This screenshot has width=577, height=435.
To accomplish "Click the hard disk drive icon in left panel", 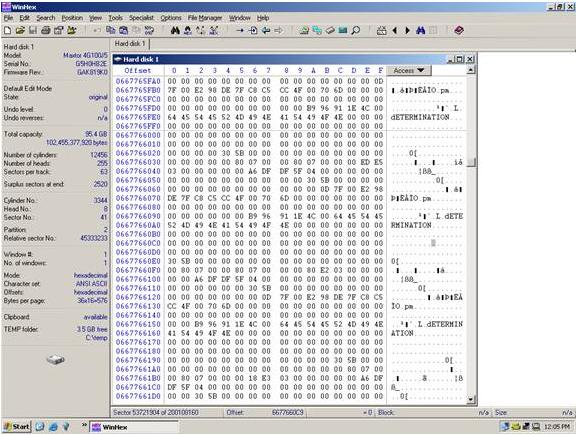I will tap(56, 359).
